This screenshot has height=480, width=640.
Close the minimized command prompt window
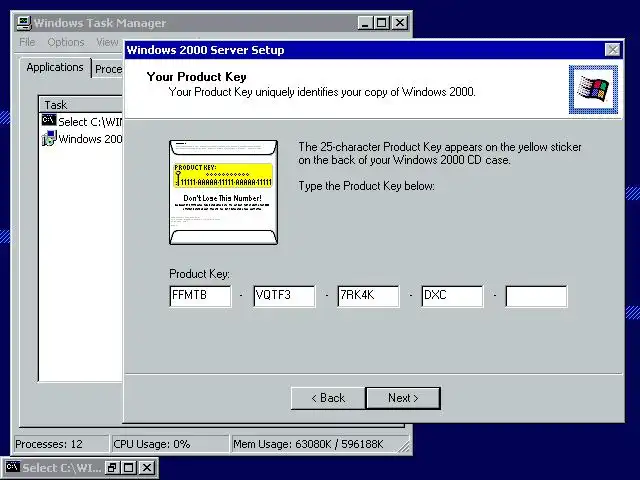[x=147, y=468]
